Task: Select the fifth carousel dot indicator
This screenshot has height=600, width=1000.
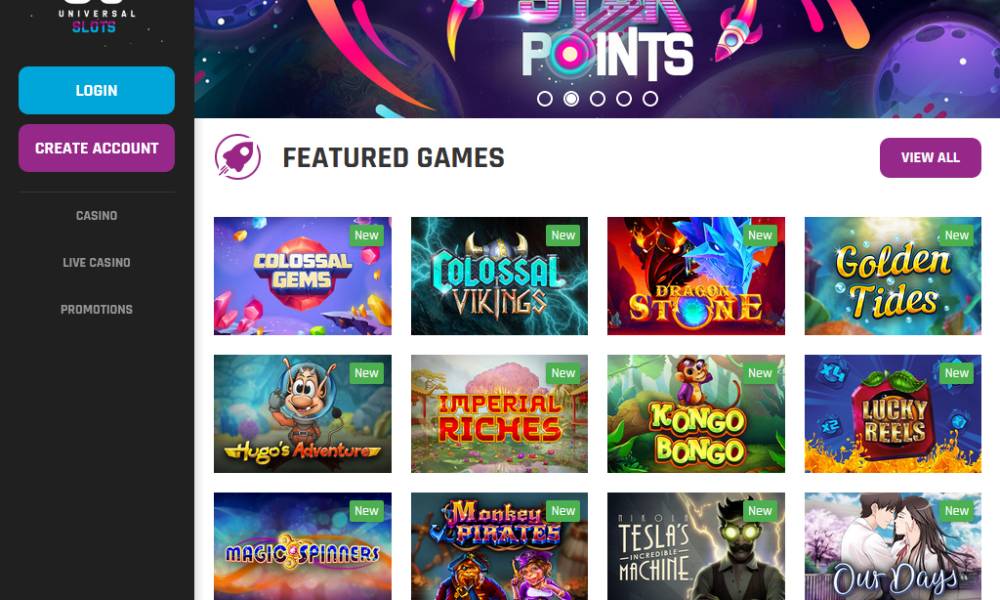Action: pos(650,99)
